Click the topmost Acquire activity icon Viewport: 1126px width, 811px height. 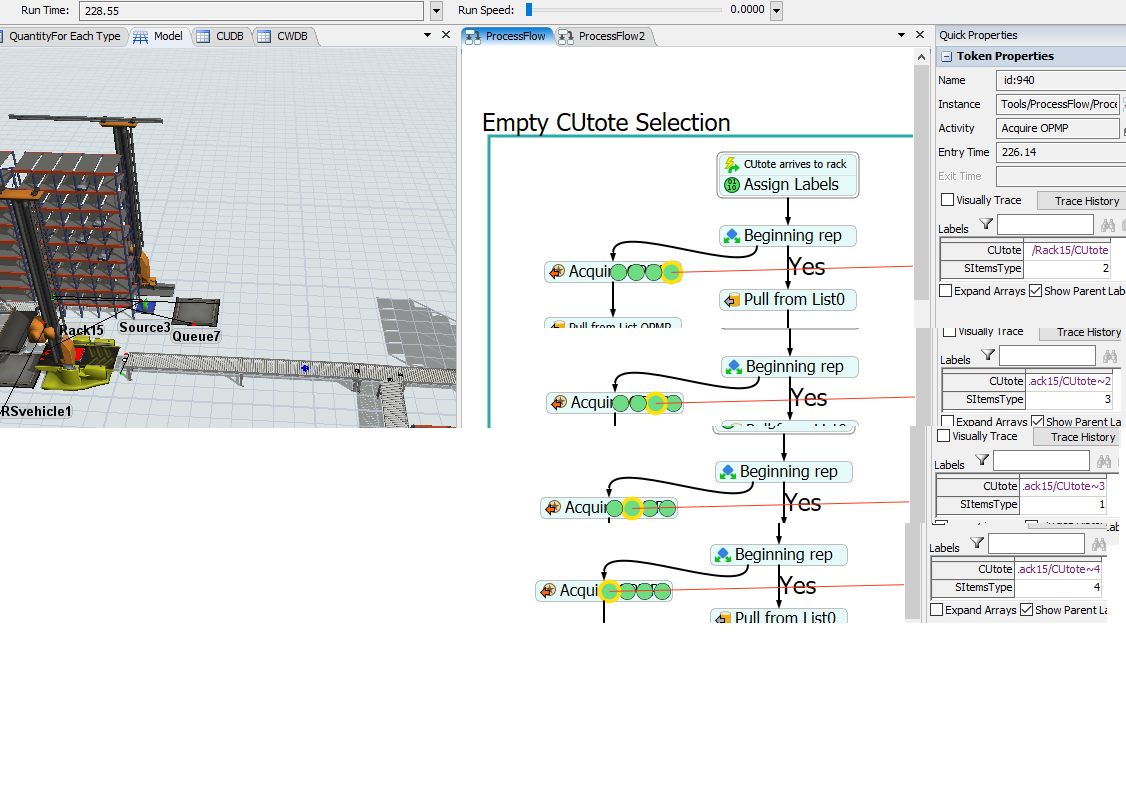pyautogui.click(x=556, y=272)
